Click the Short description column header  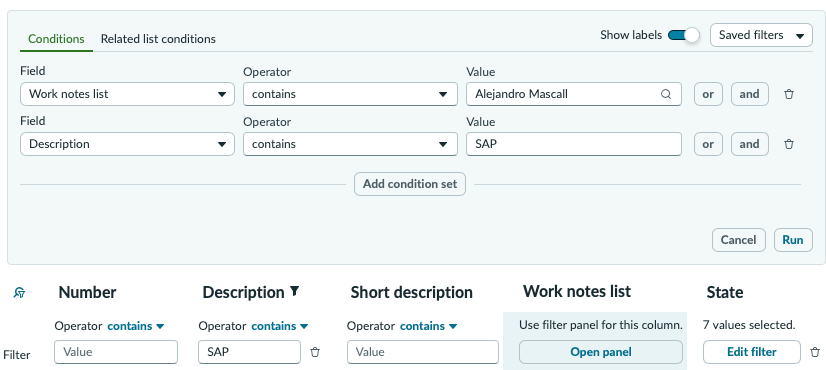[411, 293]
